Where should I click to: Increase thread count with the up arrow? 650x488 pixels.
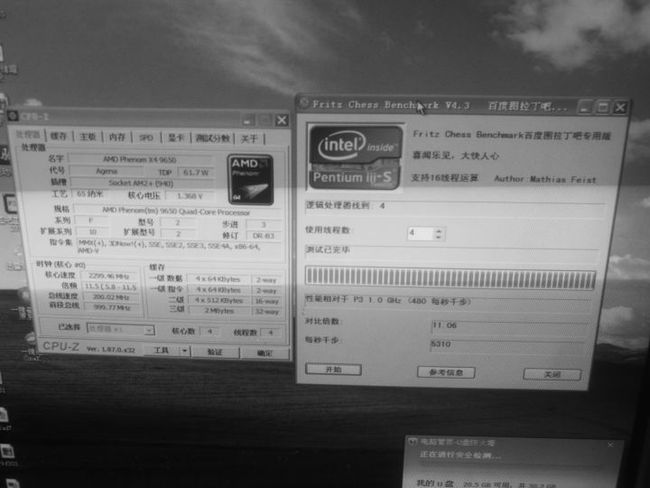point(439,230)
